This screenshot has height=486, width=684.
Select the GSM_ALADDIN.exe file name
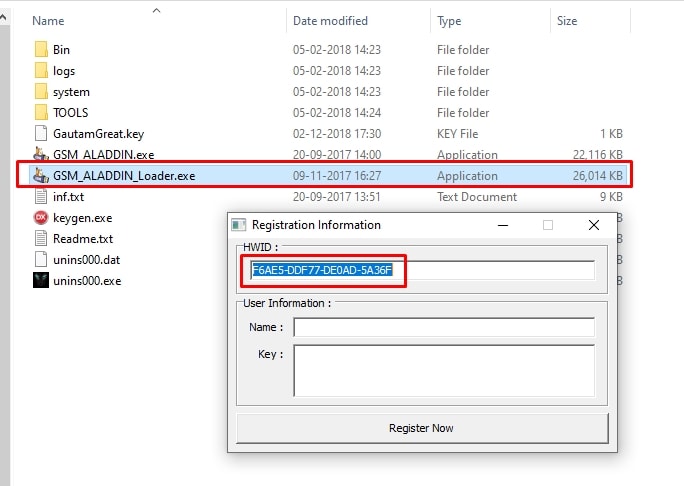pos(104,155)
